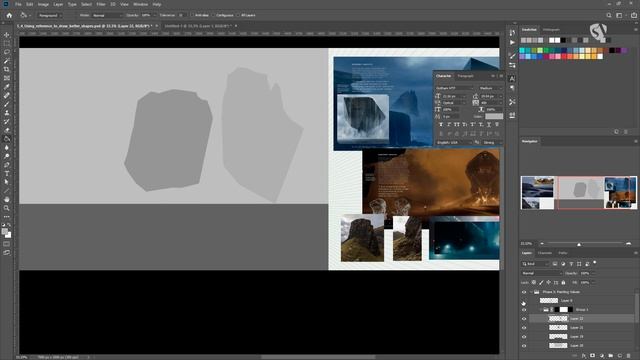Click the Navigator preview thumbnail
The height and width of the screenshot is (360, 640).
(579, 193)
